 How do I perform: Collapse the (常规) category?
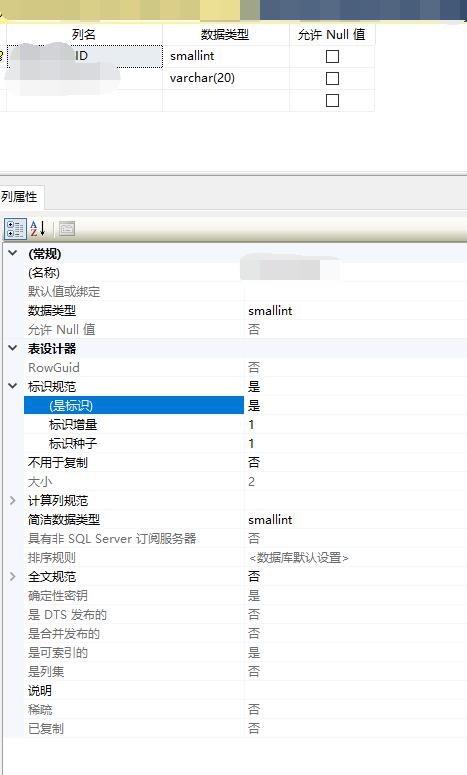click(x=13, y=253)
